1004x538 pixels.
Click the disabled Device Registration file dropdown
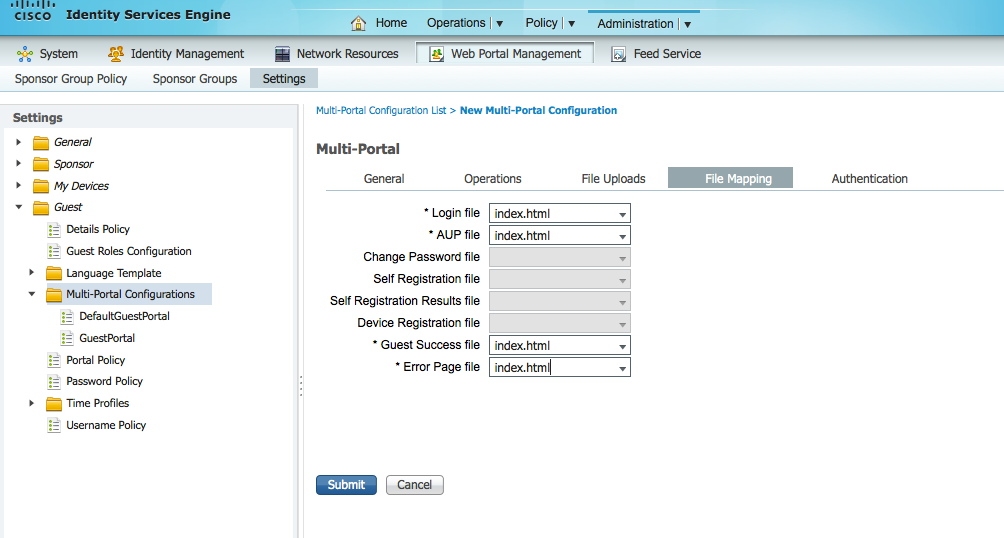(560, 323)
